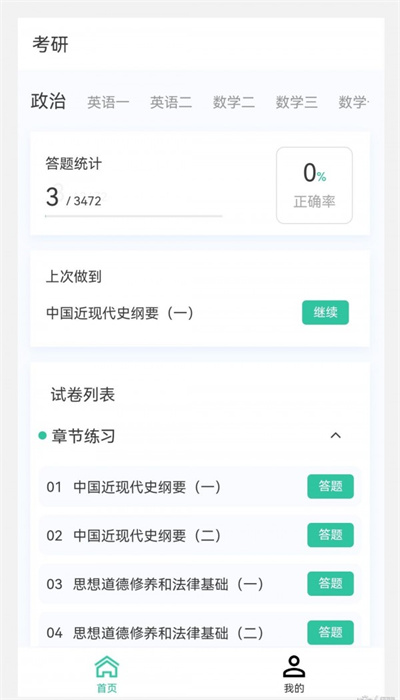Image resolution: width=400 pixels, height=700 pixels.
Task: Tap 答题 for 思想道德修养和法律基础（一）
Action: point(330,584)
